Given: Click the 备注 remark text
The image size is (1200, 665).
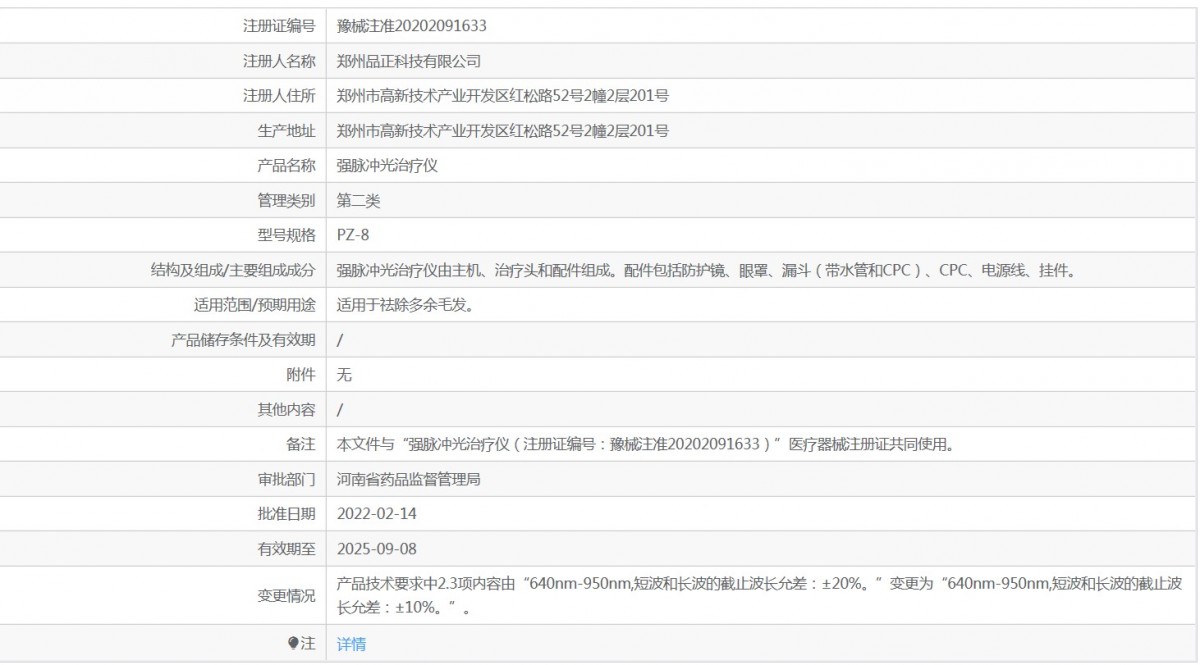Looking at the screenshot, I should (645, 444).
